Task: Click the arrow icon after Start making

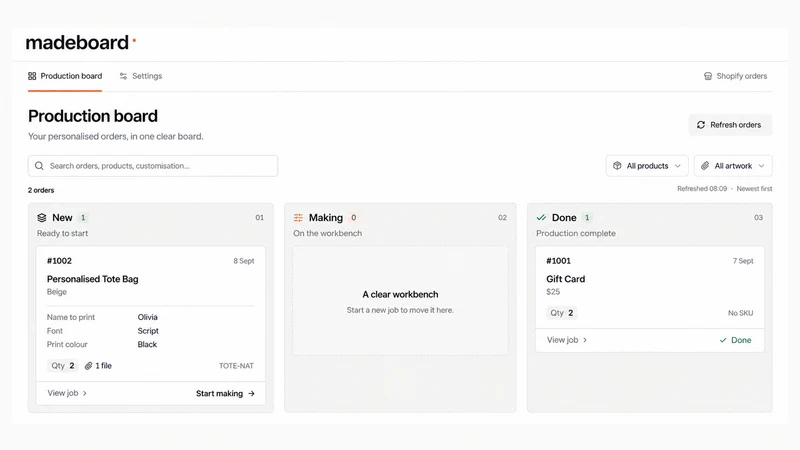Action: point(252,393)
